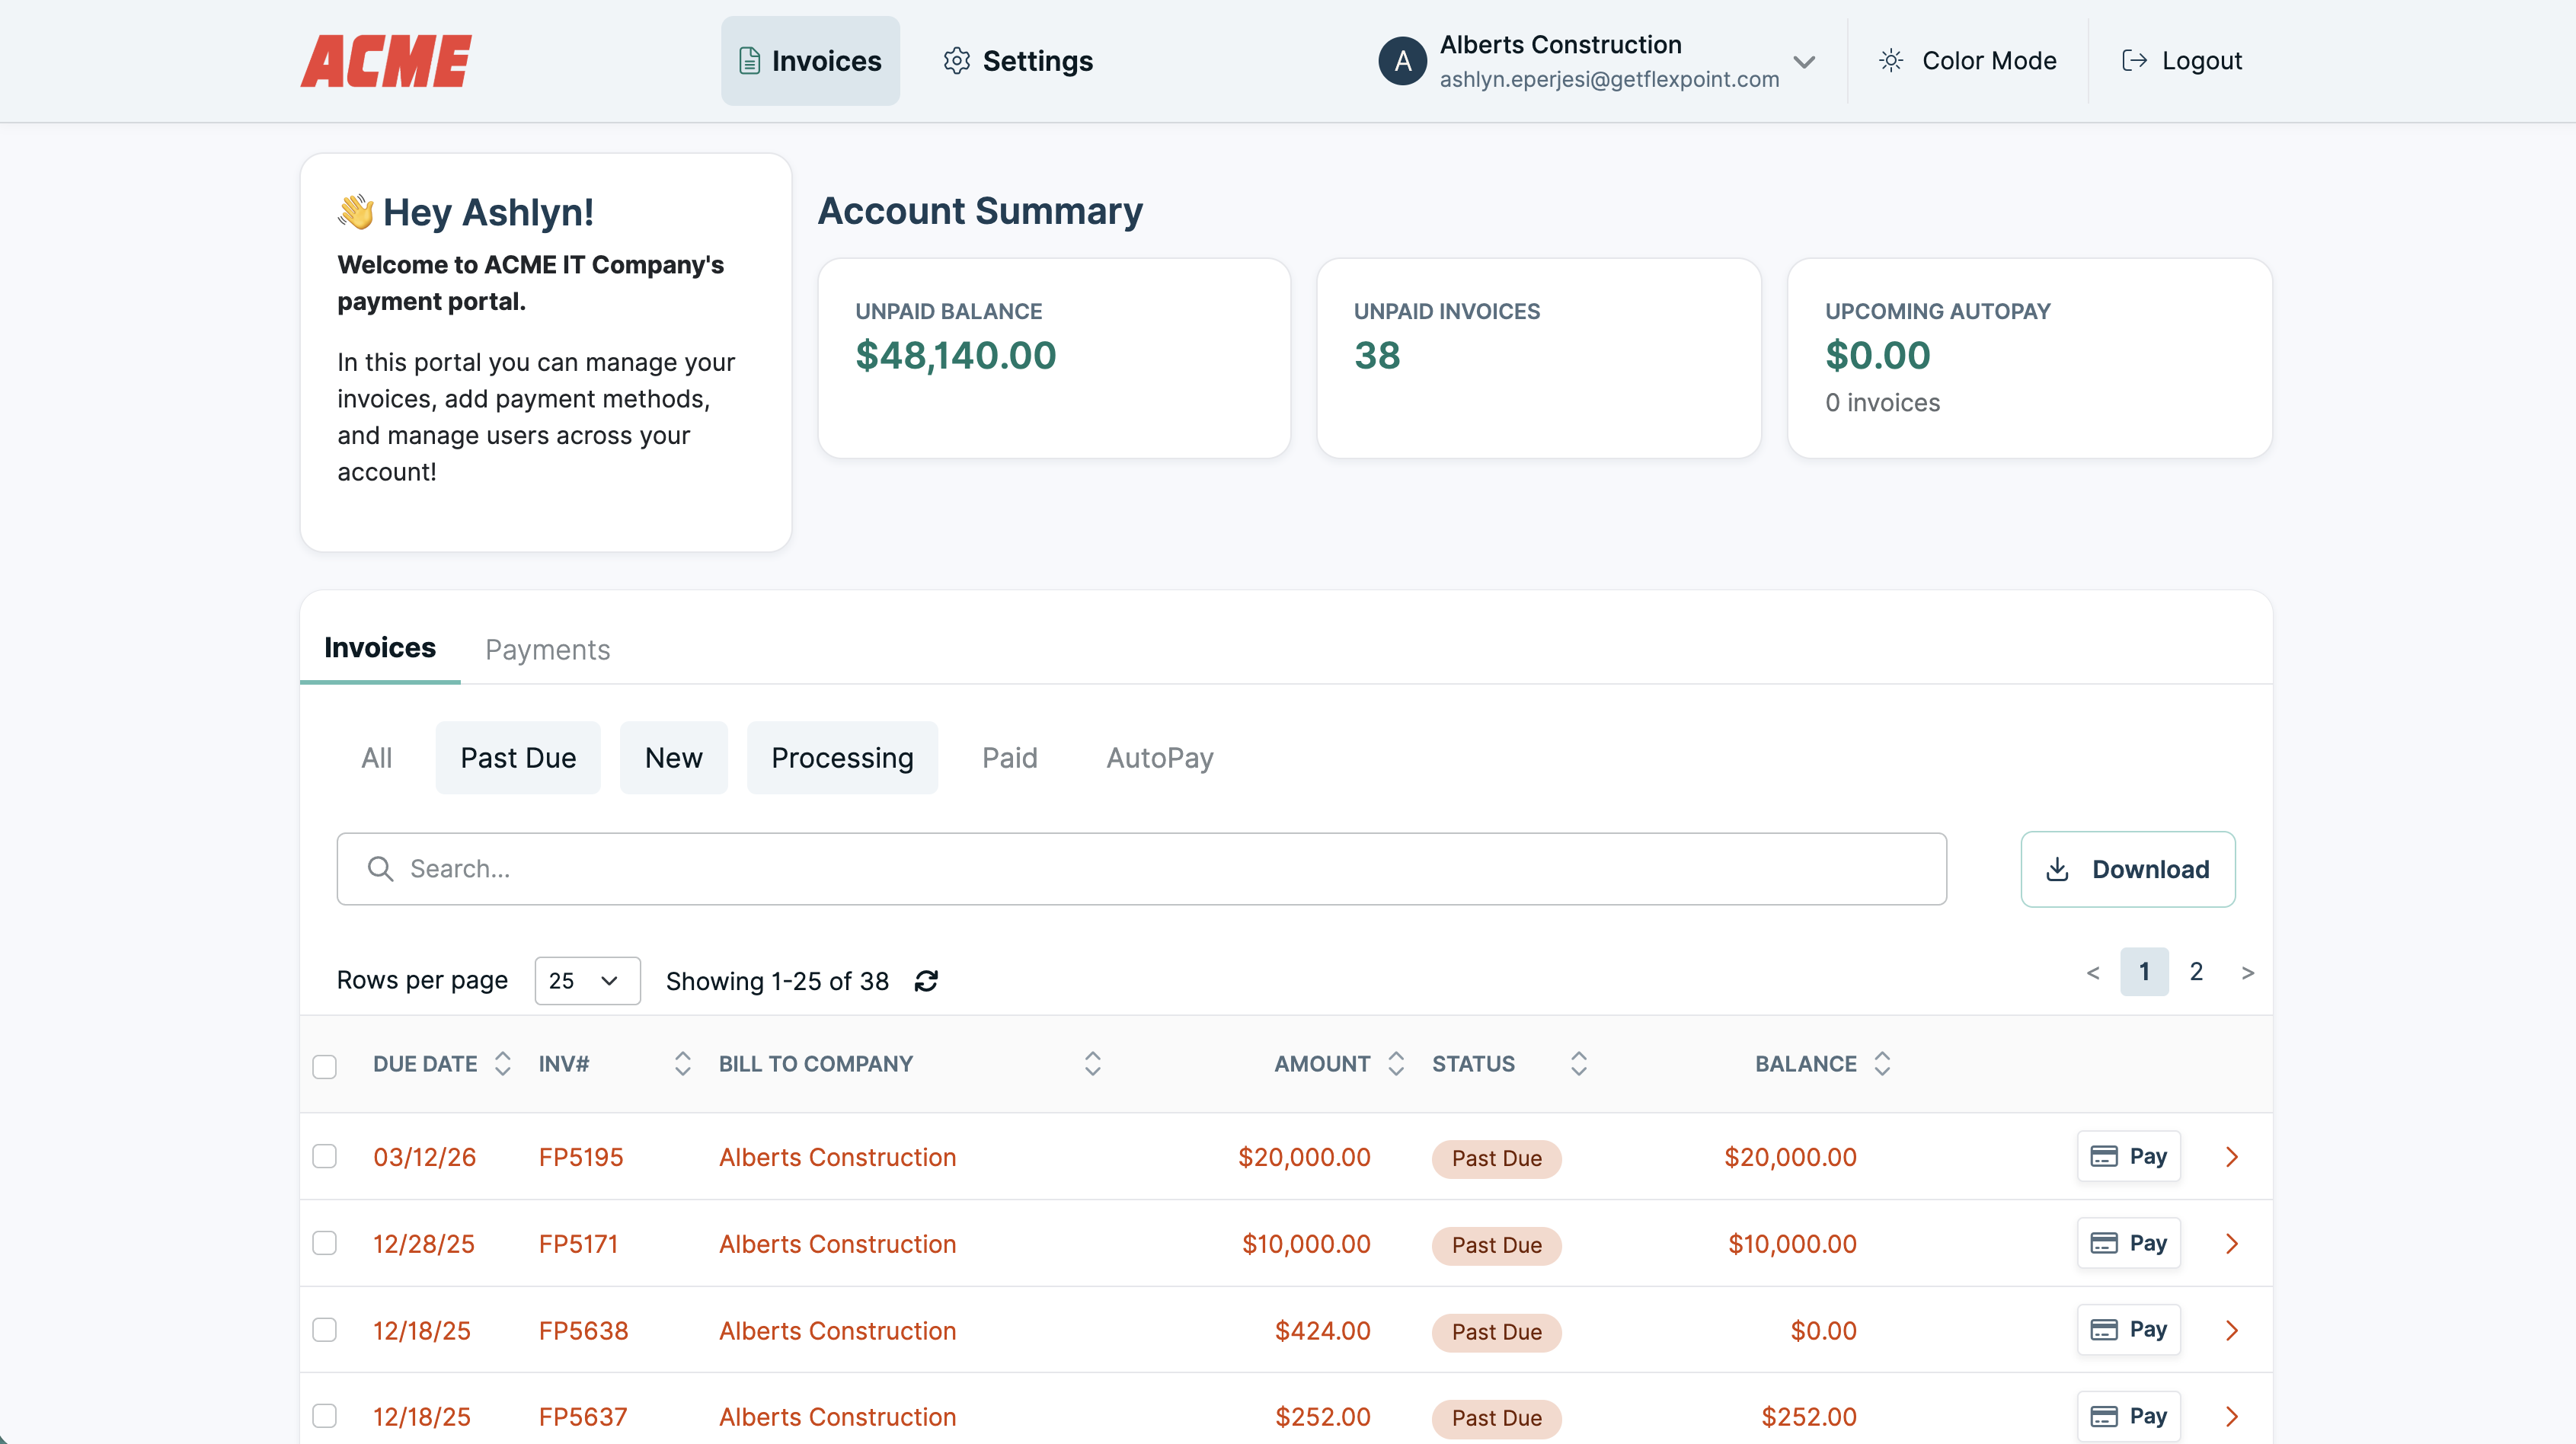Viewport: 2576px width, 1444px height.
Task: Open the Rows per page dropdown
Action: coord(587,981)
